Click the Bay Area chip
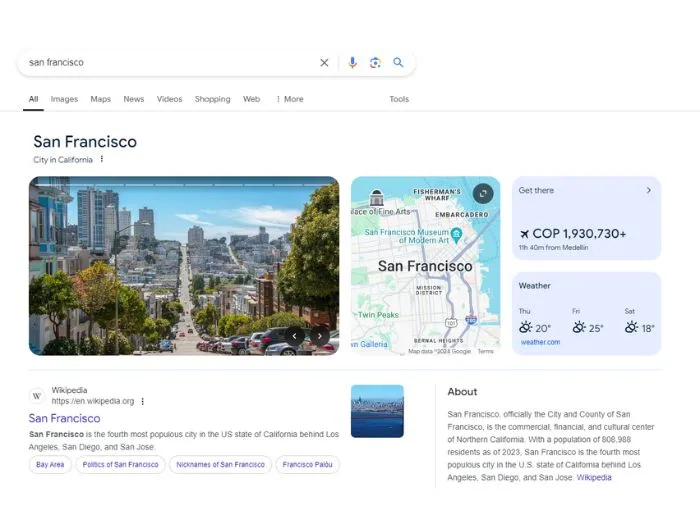700x526 pixels. coord(50,464)
